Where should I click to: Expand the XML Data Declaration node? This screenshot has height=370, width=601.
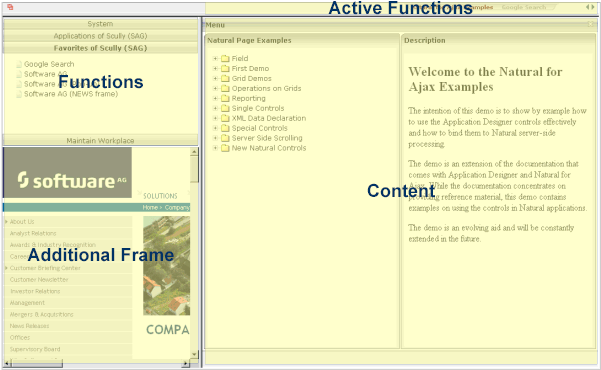pos(215,118)
